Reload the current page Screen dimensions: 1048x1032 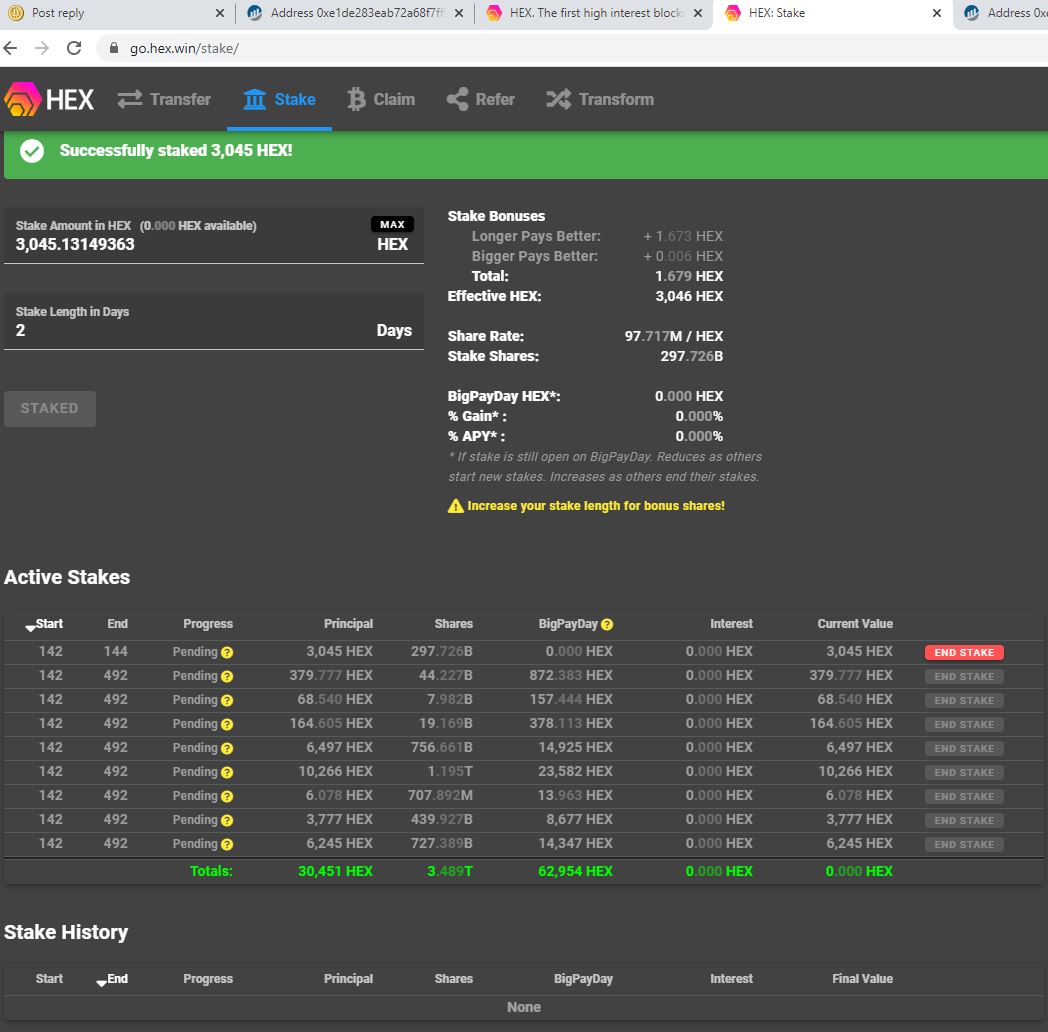click(x=74, y=48)
